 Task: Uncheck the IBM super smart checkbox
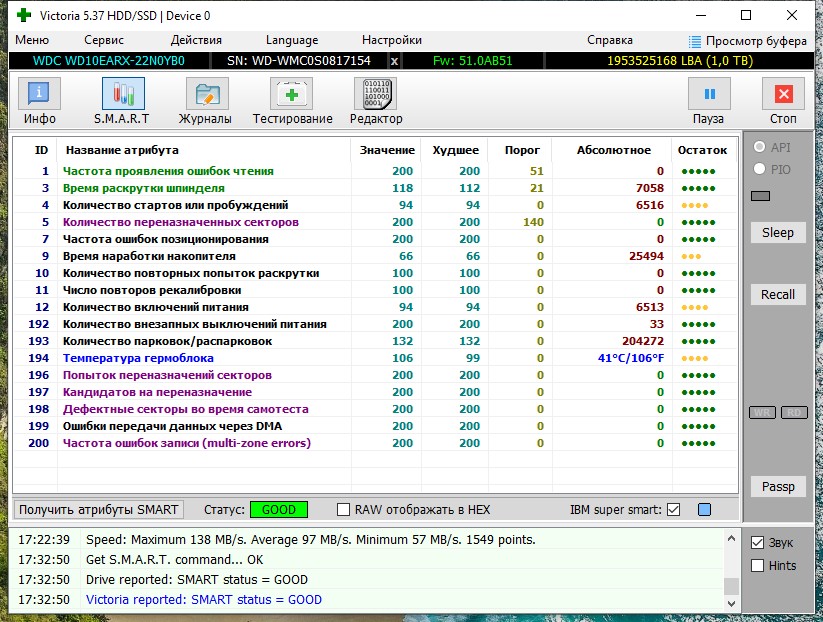pos(674,510)
